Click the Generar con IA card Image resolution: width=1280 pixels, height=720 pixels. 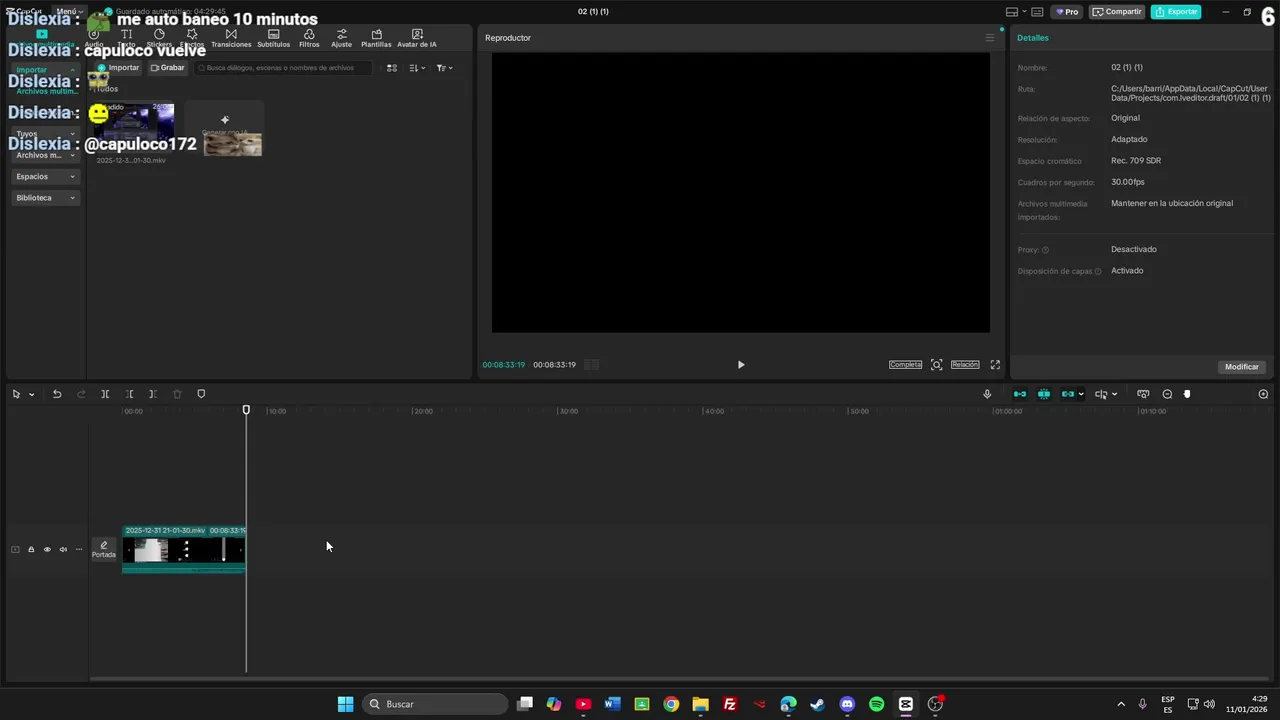(224, 129)
